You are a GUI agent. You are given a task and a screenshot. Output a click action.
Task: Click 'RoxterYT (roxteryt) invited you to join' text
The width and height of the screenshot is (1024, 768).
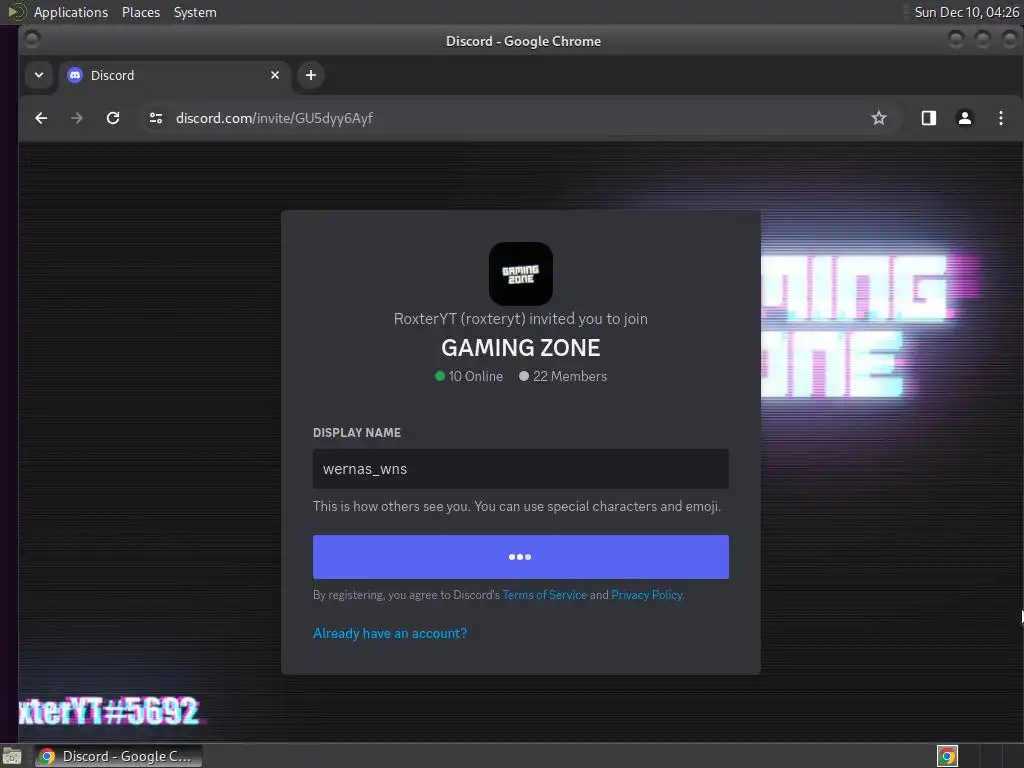pyautogui.click(x=520, y=319)
